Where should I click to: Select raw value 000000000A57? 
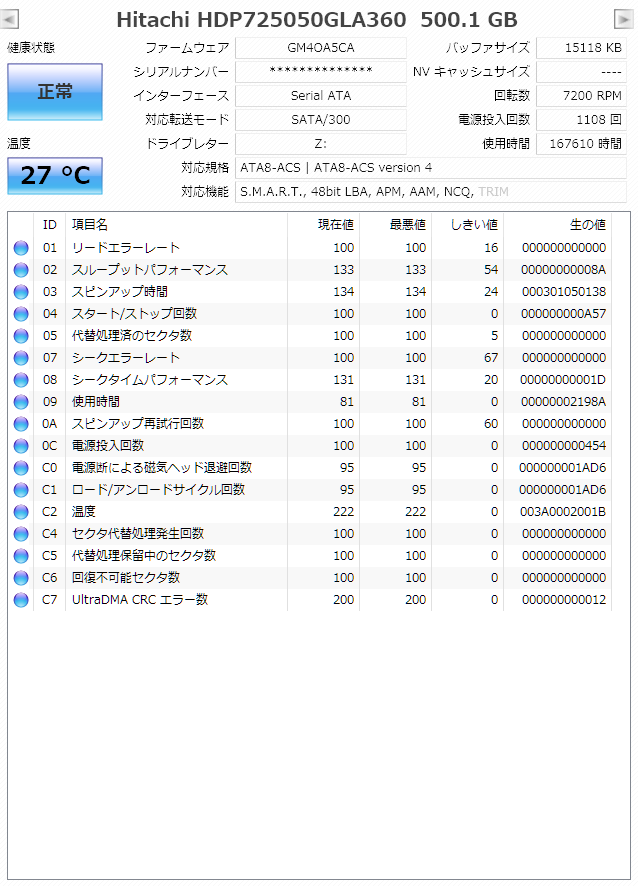(x=563, y=314)
